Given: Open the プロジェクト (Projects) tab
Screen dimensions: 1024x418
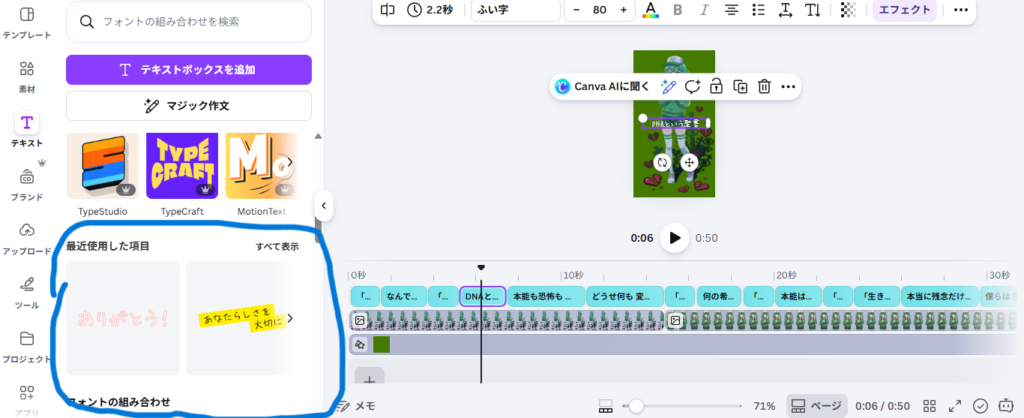Looking at the screenshot, I should 27,345.
